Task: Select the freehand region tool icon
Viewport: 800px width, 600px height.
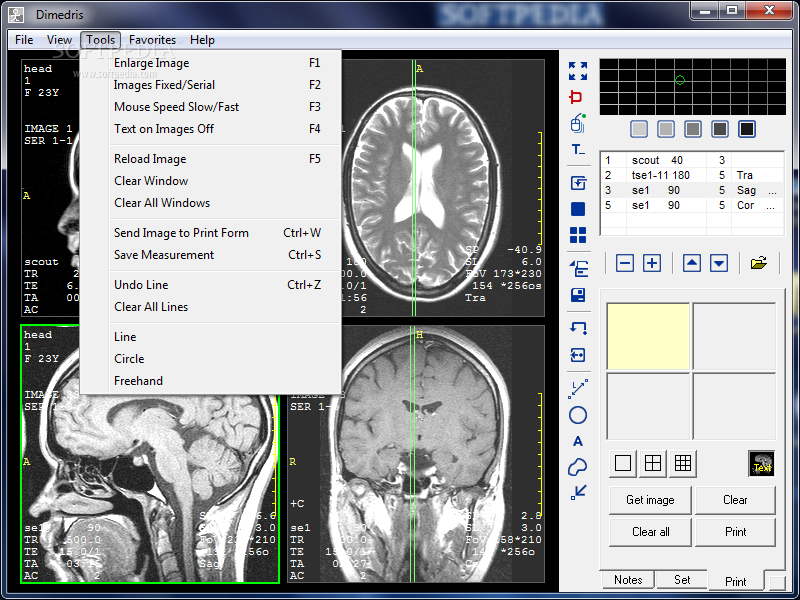Action: (578, 467)
